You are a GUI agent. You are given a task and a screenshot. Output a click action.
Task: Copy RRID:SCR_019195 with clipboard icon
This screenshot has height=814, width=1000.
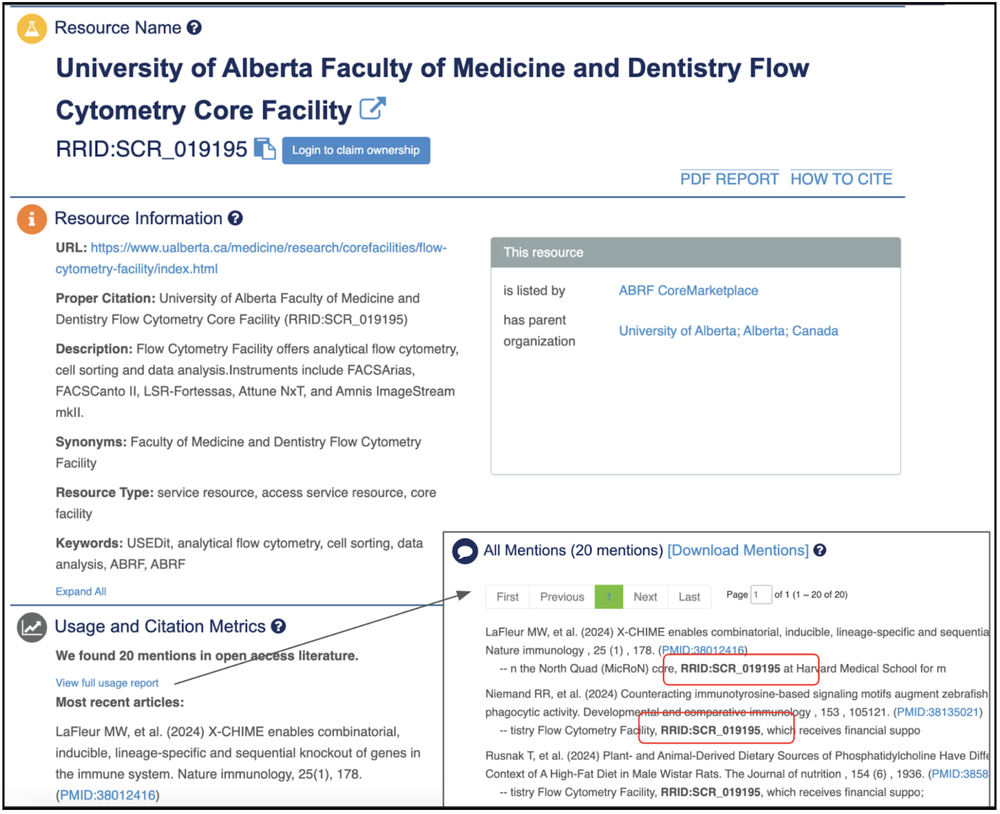pos(265,149)
